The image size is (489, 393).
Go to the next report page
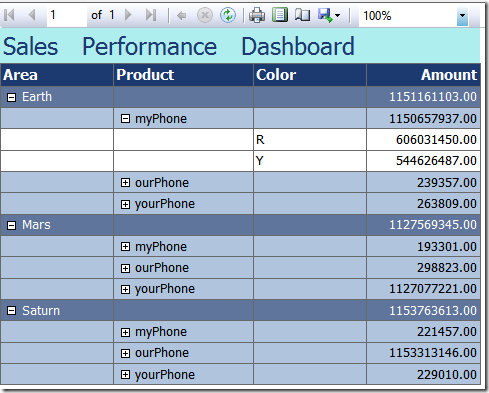(x=128, y=15)
